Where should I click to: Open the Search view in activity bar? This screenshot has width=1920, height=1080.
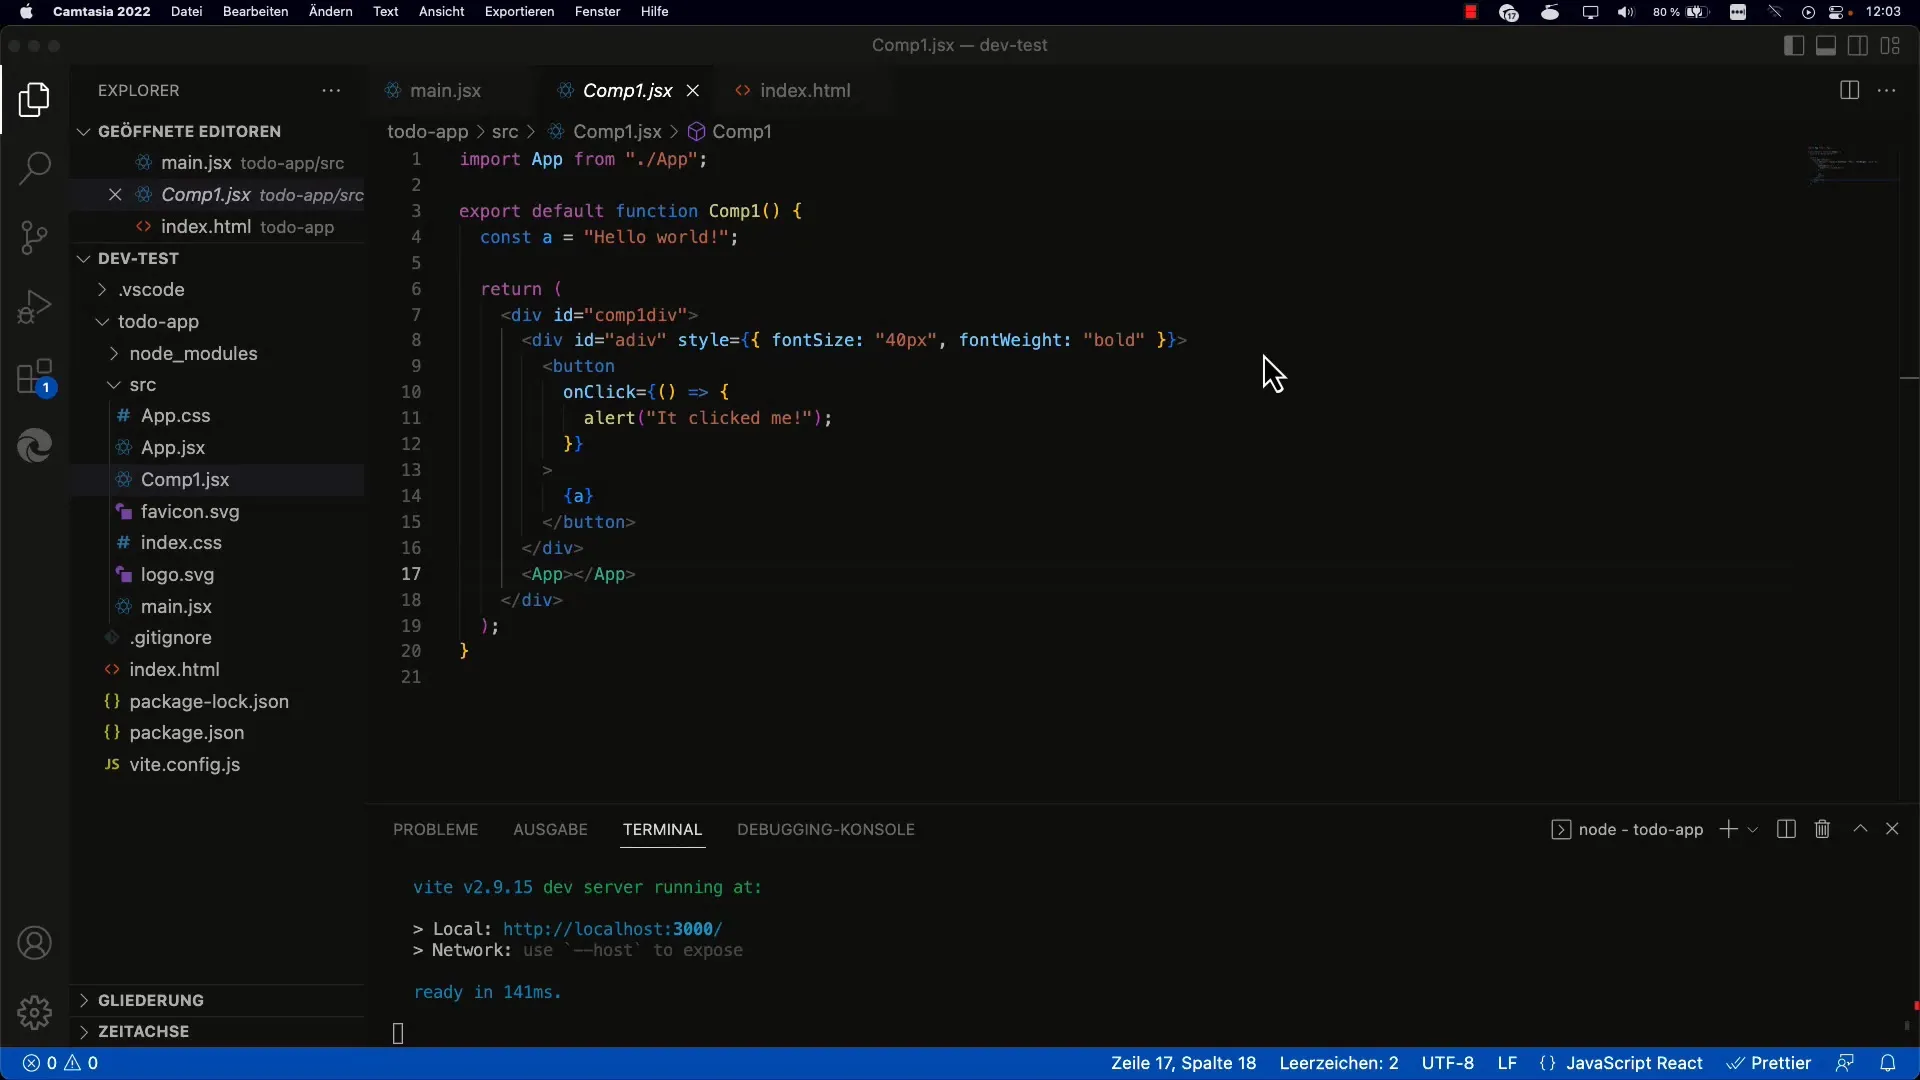[x=35, y=168]
